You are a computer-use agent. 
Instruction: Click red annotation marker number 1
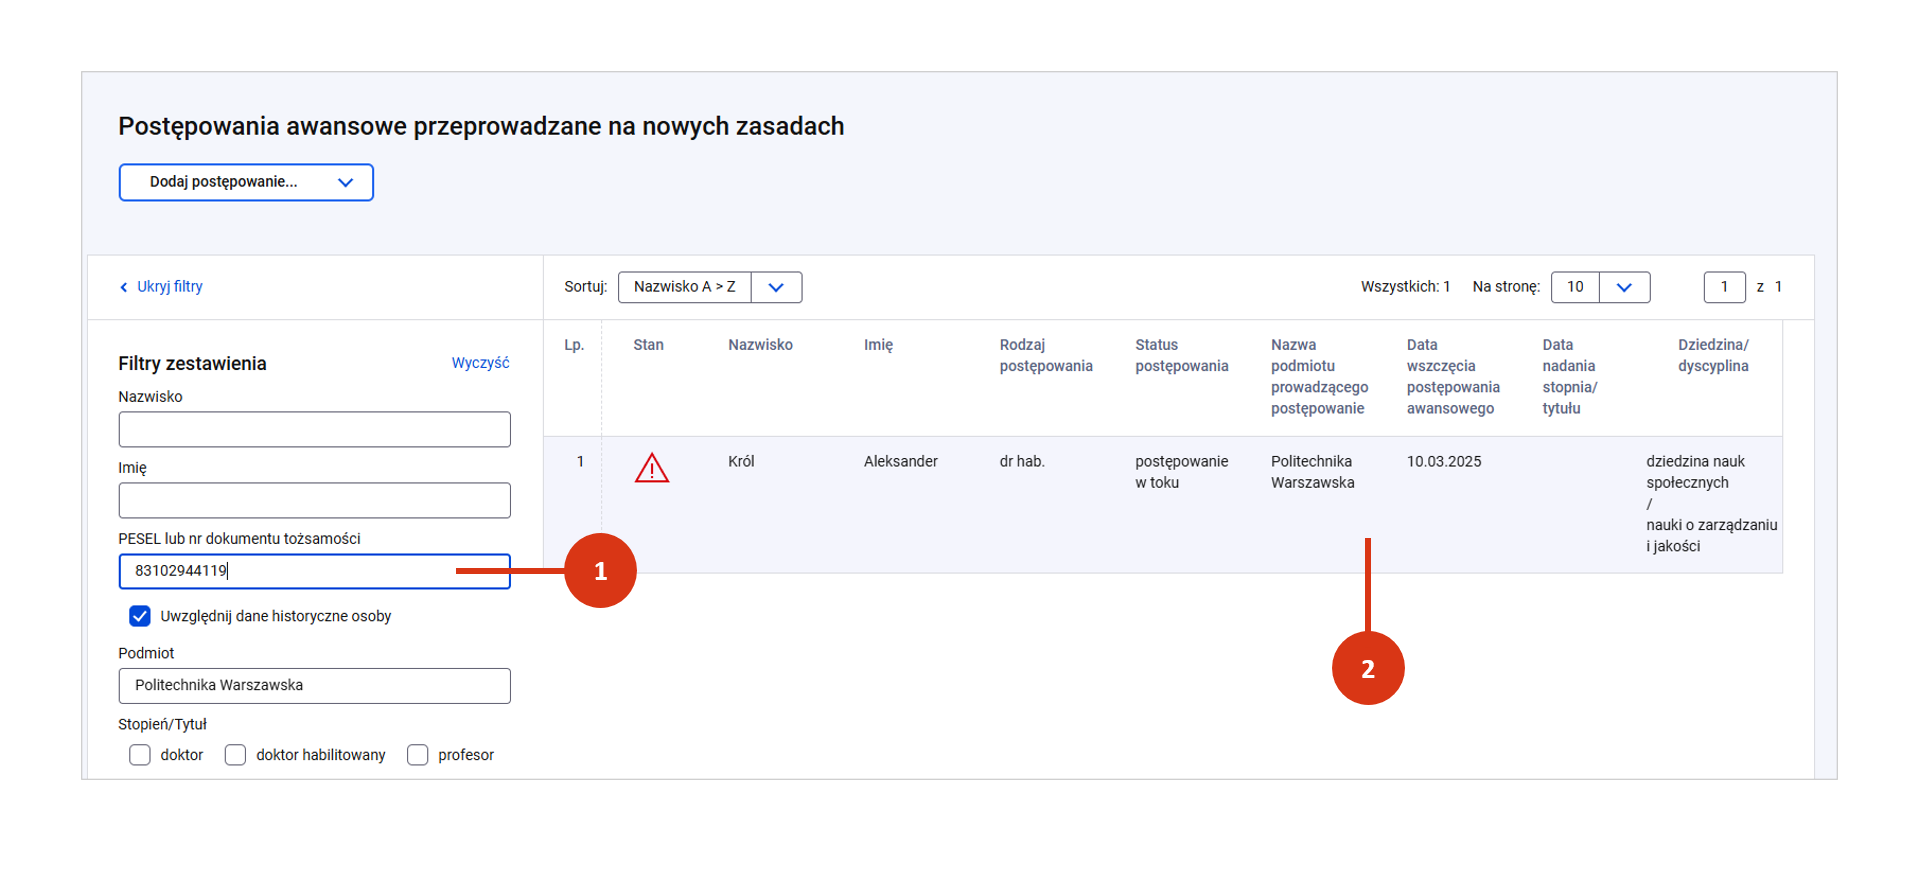[600, 571]
